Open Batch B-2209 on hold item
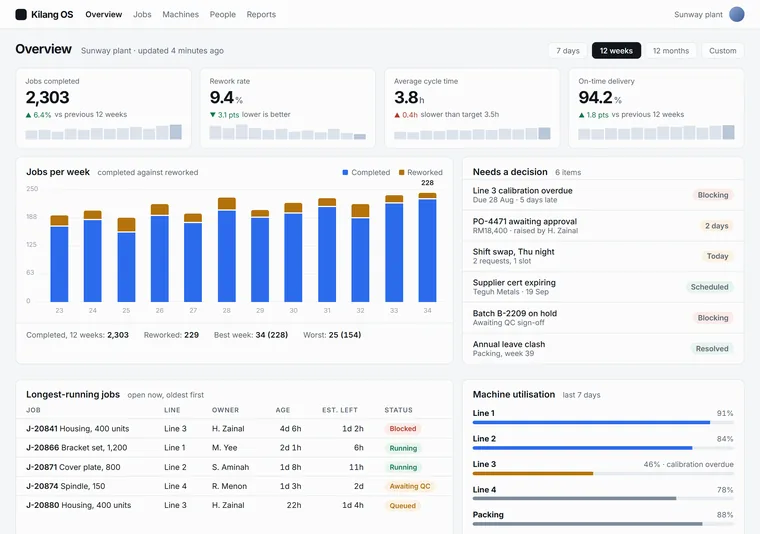The width and height of the screenshot is (760, 534). coord(603,318)
